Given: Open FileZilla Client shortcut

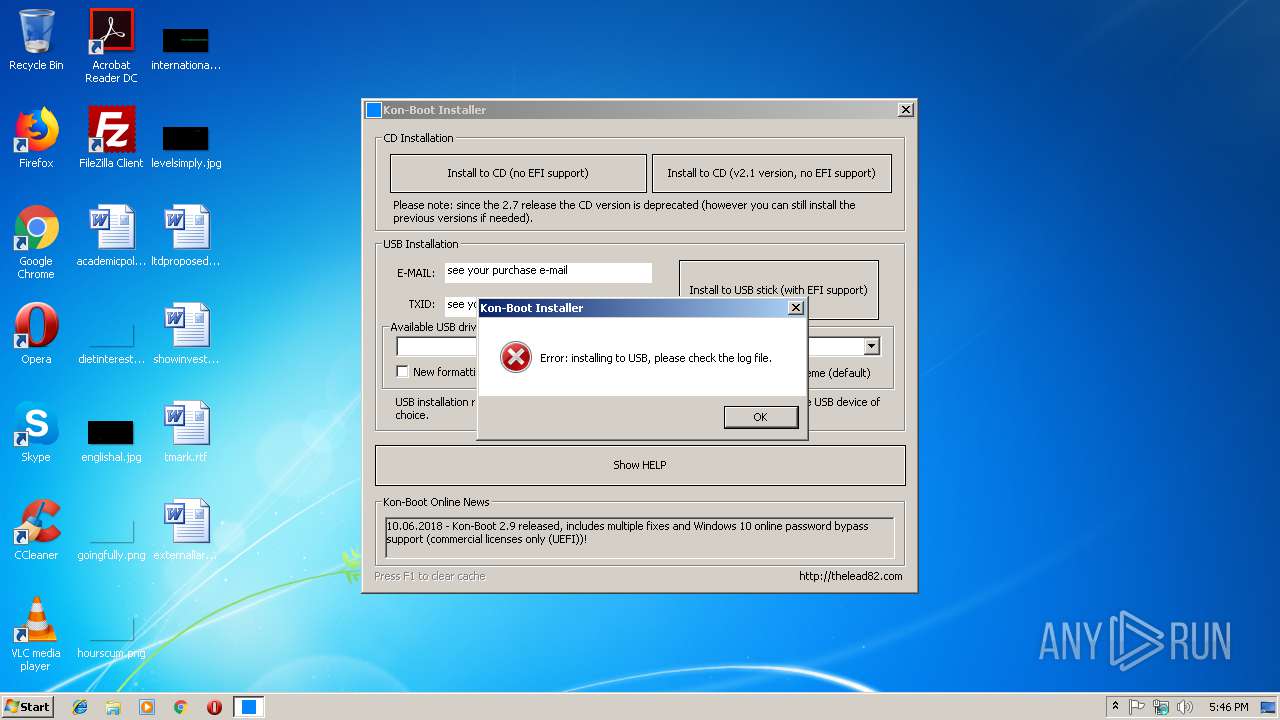Looking at the screenshot, I should tap(111, 138).
